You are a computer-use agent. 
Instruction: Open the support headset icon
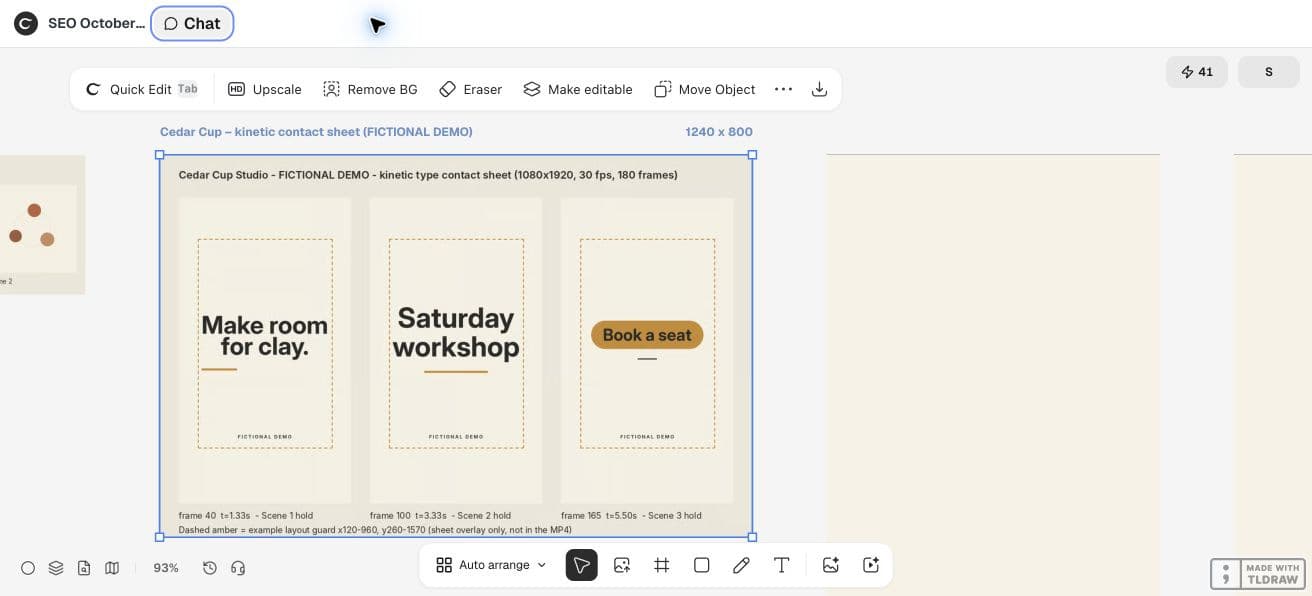tap(238, 568)
